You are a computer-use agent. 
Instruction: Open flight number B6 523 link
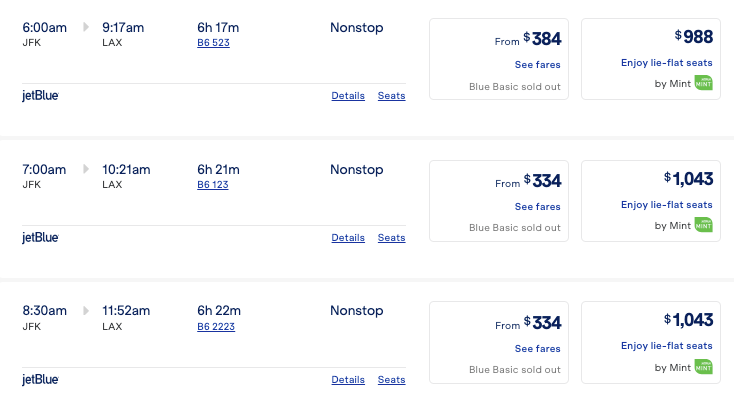pyautogui.click(x=212, y=43)
